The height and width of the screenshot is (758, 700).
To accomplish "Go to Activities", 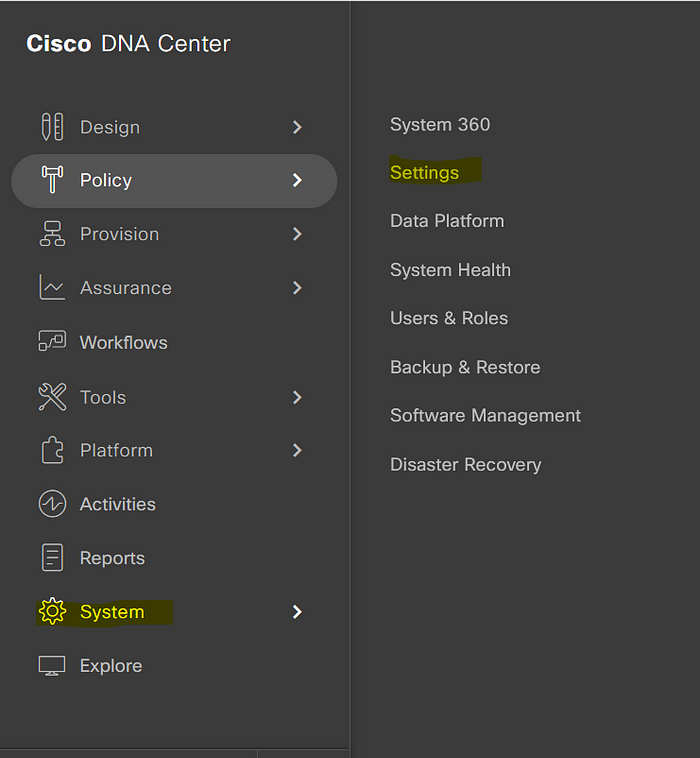I will [118, 504].
